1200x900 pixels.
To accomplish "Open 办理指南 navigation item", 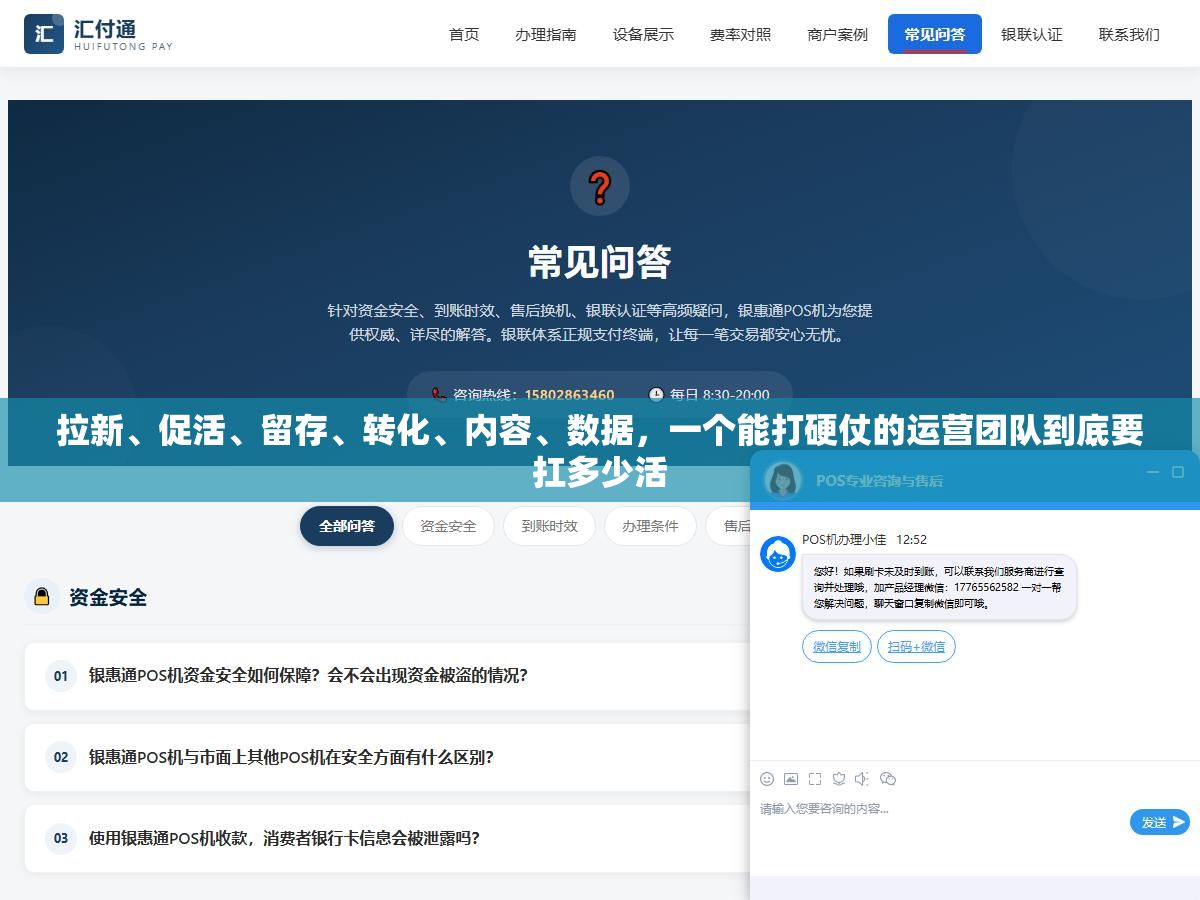I will 546,34.
